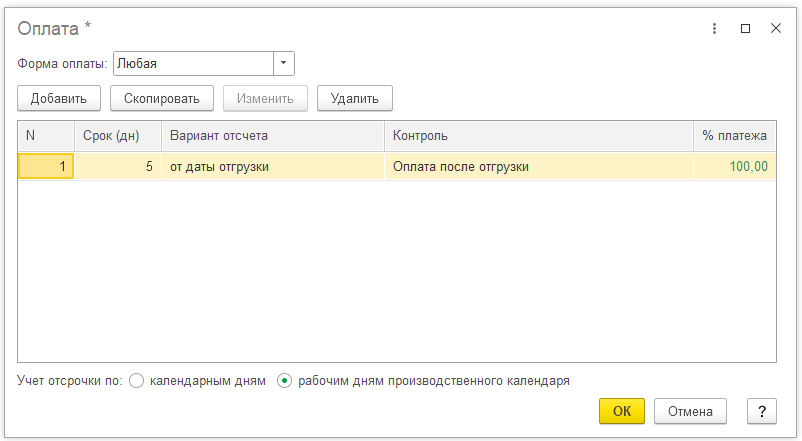Click the Изменить button
This screenshot has height=441, width=802.
tap(265, 98)
